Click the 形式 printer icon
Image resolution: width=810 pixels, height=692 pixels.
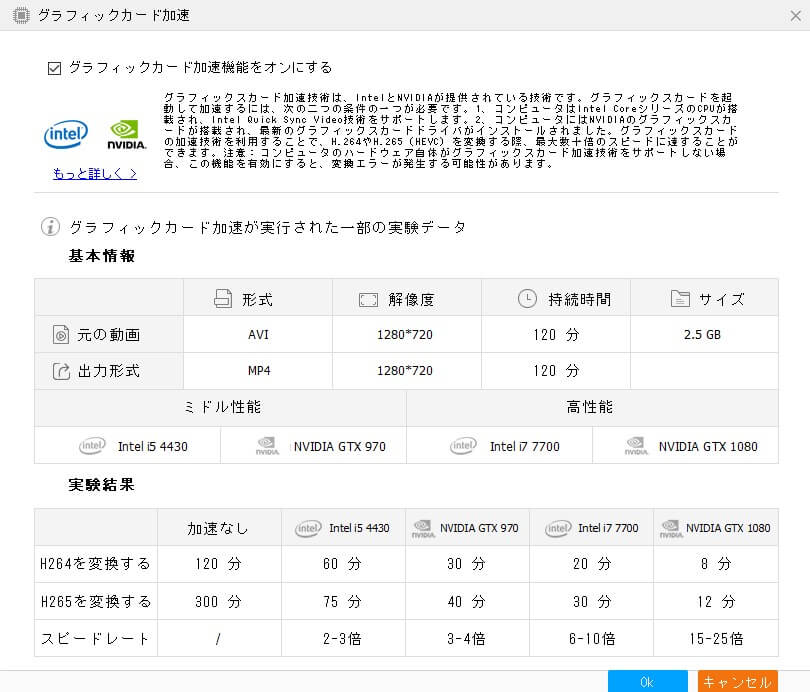tap(223, 298)
